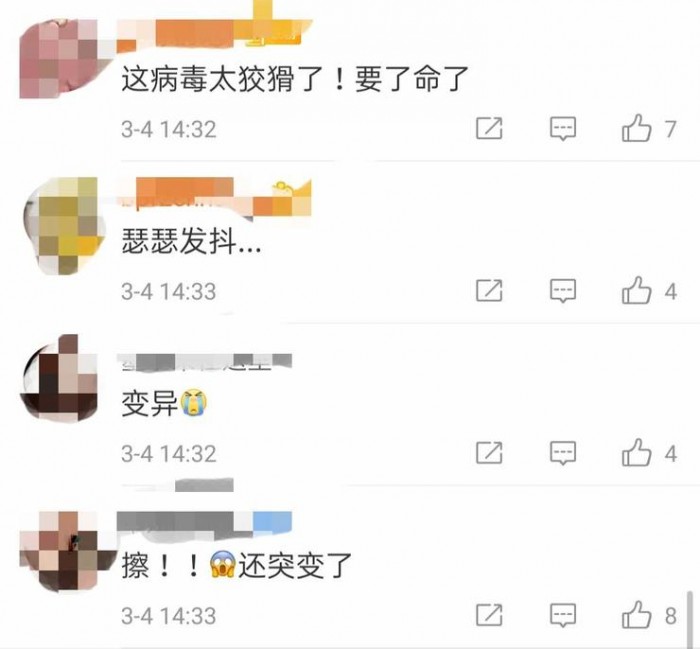Open avatar of the 瑟瑟发抖 commenter
Screen dimensions: 700x649
point(65,225)
